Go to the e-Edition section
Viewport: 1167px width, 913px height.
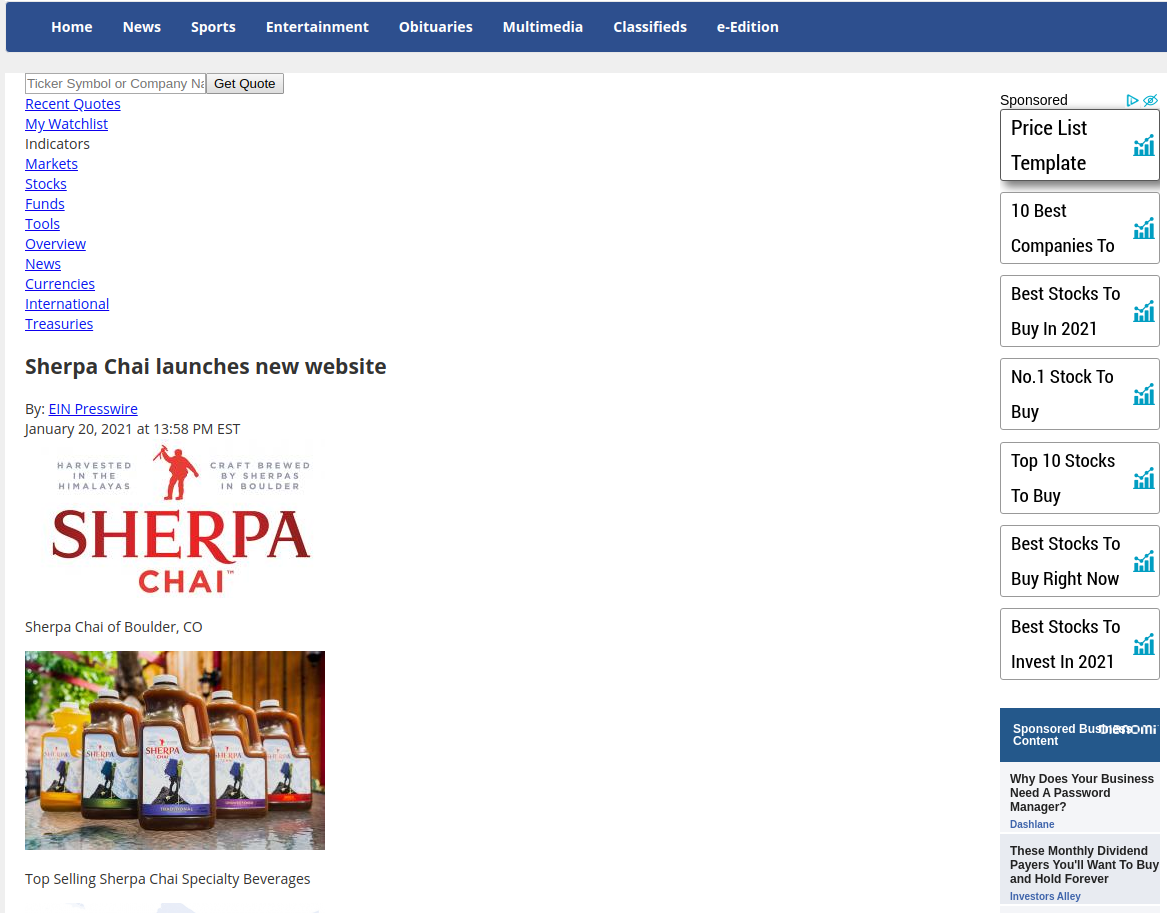tap(747, 27)
